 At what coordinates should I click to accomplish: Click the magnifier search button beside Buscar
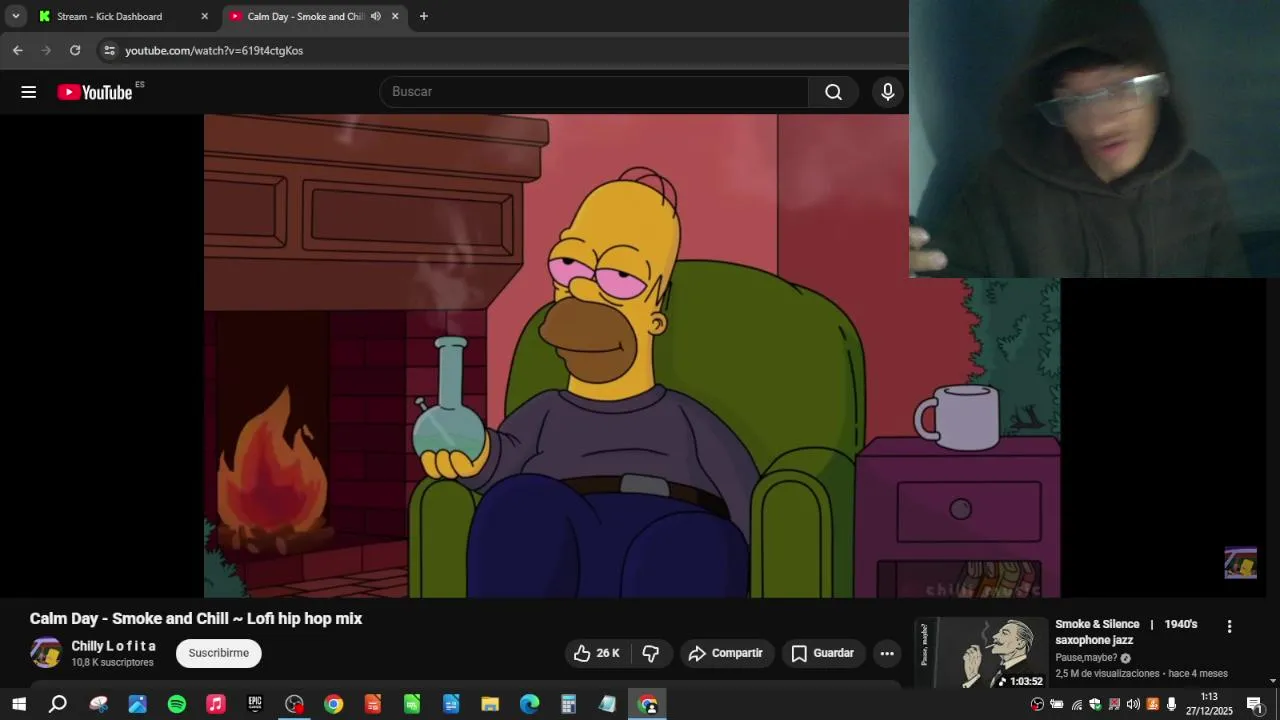(833, 92)
